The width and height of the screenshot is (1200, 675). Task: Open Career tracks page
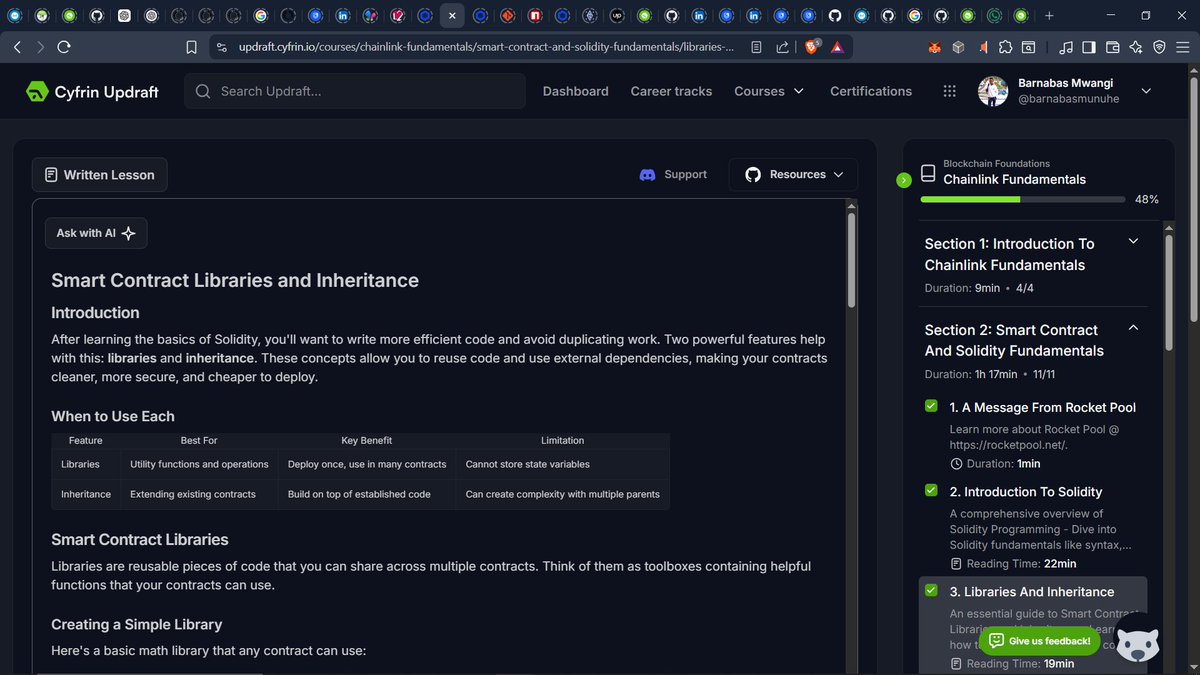click(671, 91)
